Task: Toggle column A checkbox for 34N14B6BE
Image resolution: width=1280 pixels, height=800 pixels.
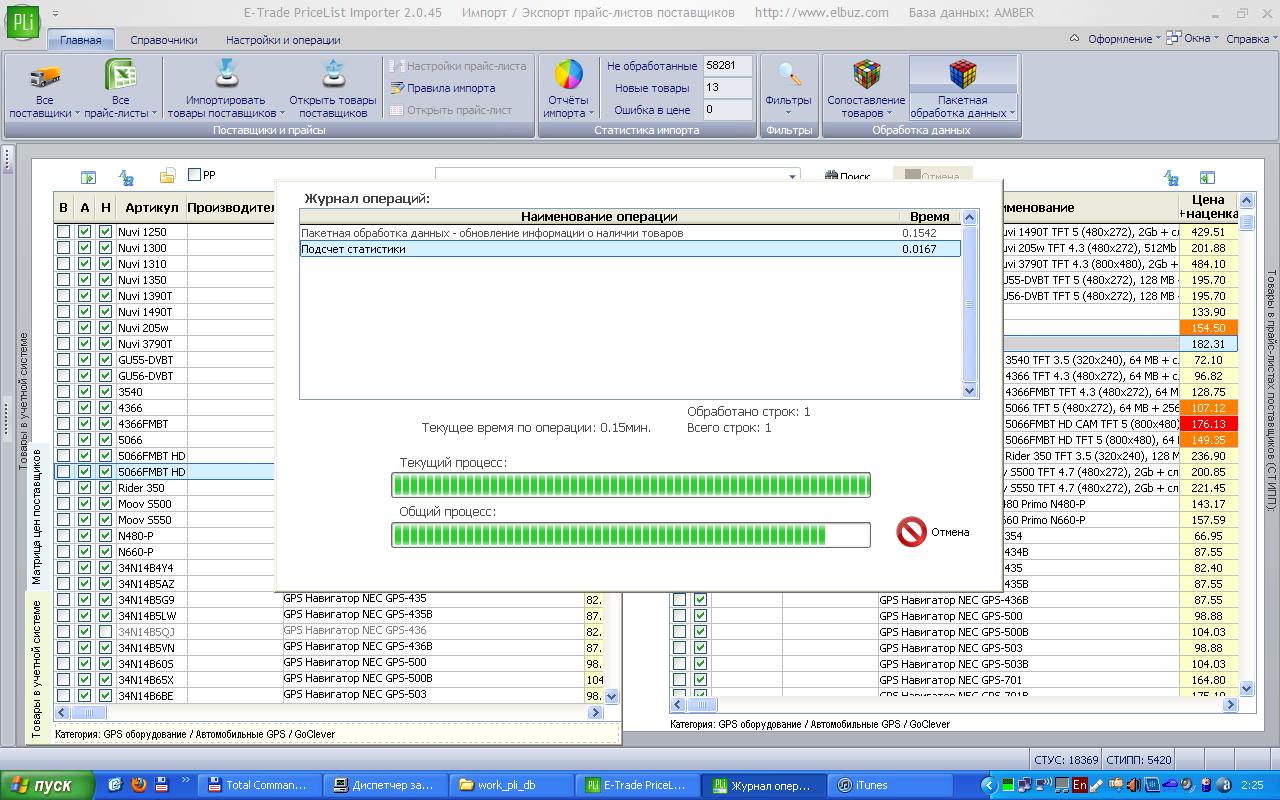Action: (85, 696)
